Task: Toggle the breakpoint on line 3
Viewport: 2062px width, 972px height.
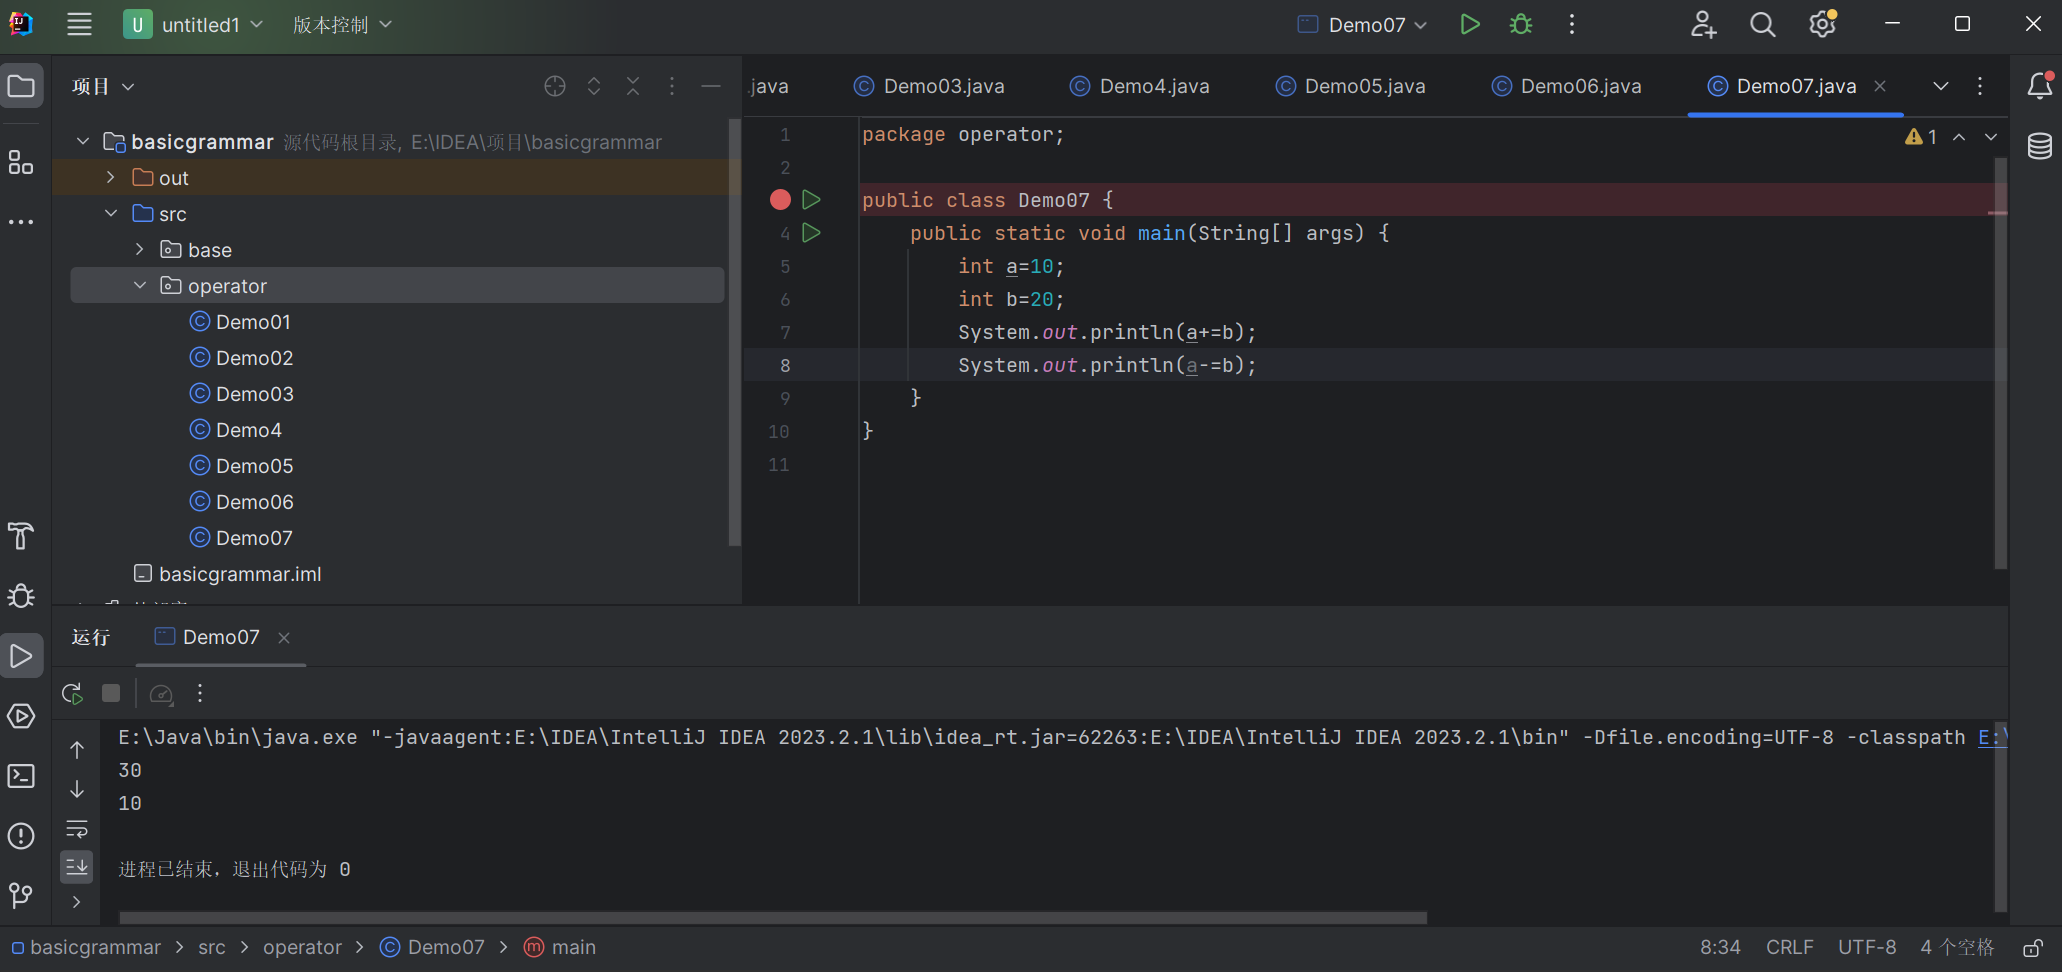Action: [x=780, y=200]
